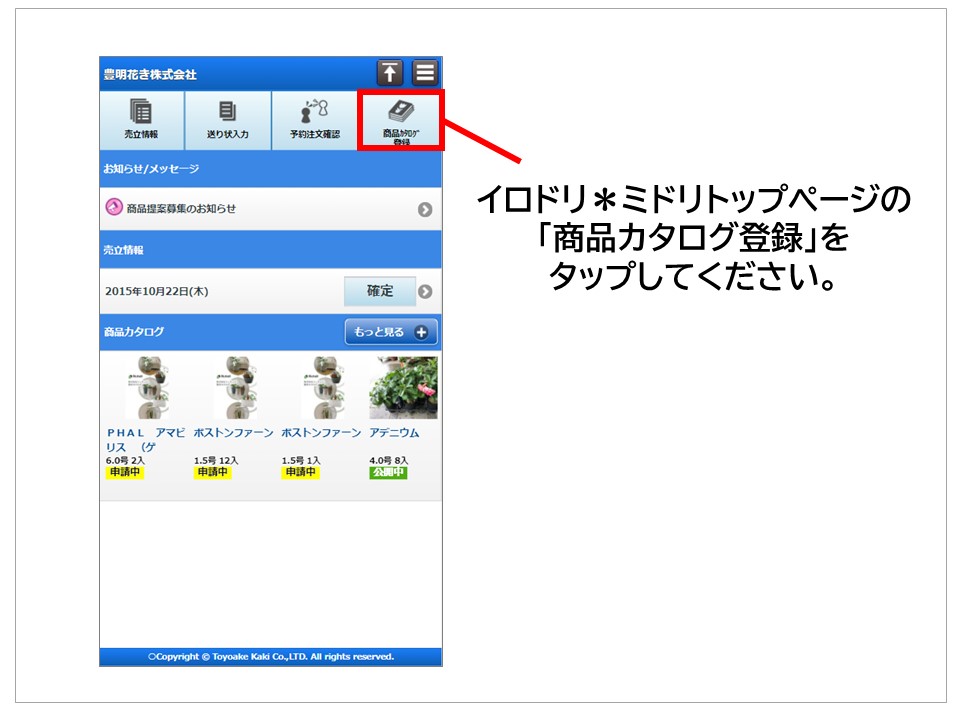This screenshot has height=720, width=960.
Task: Tap the scroll-to-top arrow icon in header
Action: point(389,73)
